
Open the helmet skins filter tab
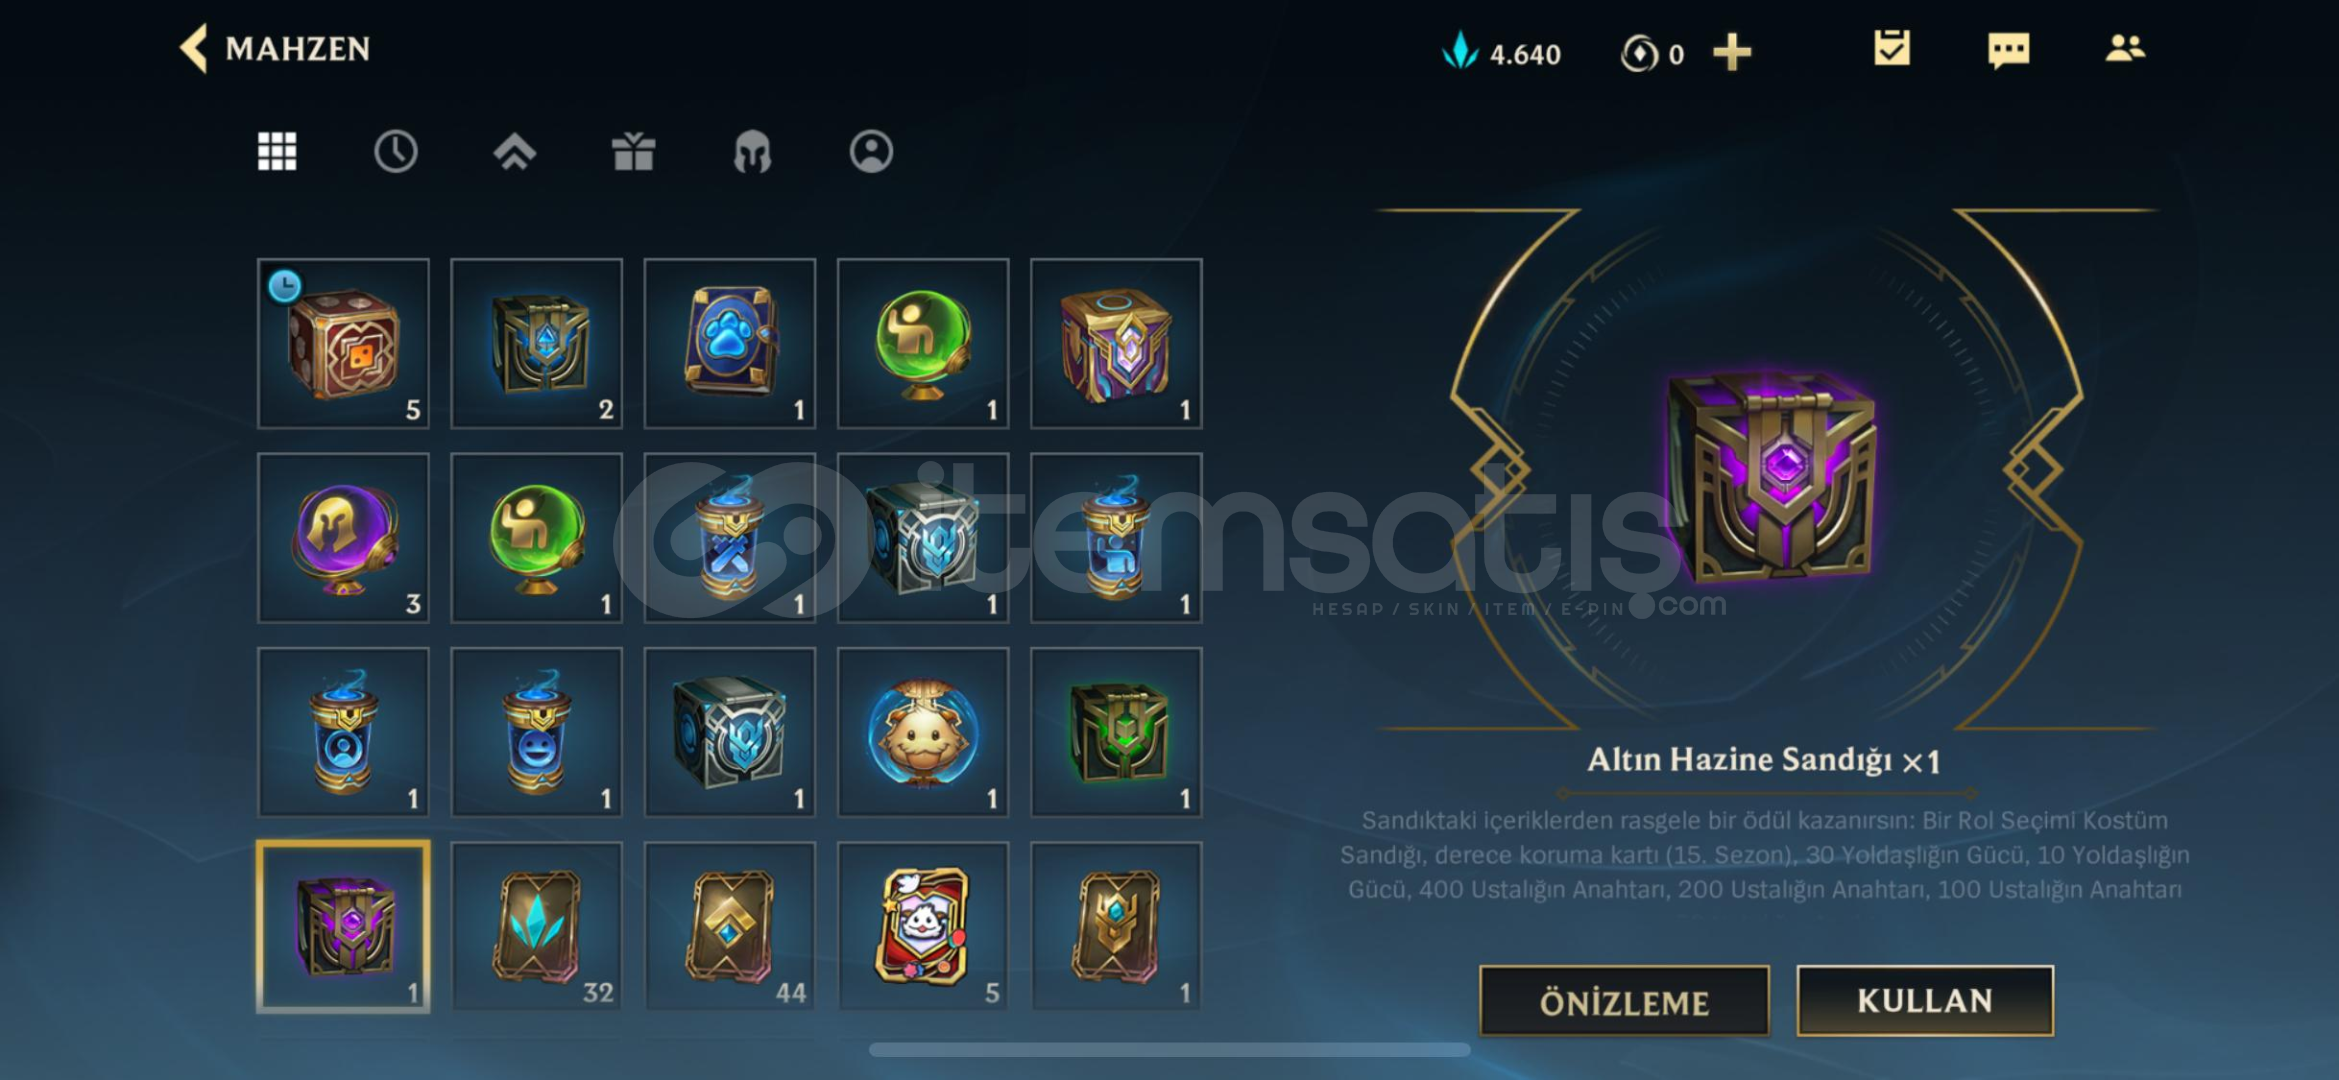point(752,153)
